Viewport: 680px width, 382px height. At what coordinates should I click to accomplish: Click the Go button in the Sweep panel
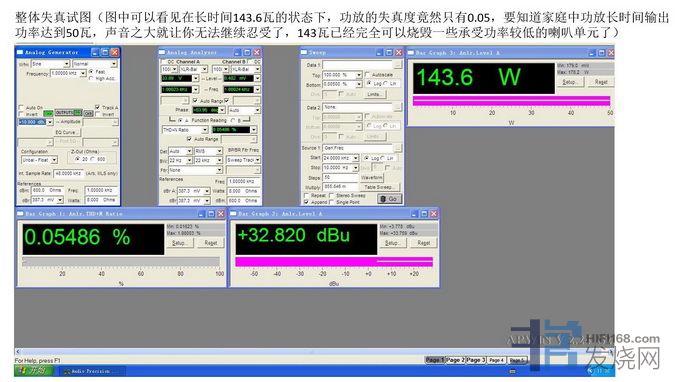pyautogui.click(x=389, y=199)
